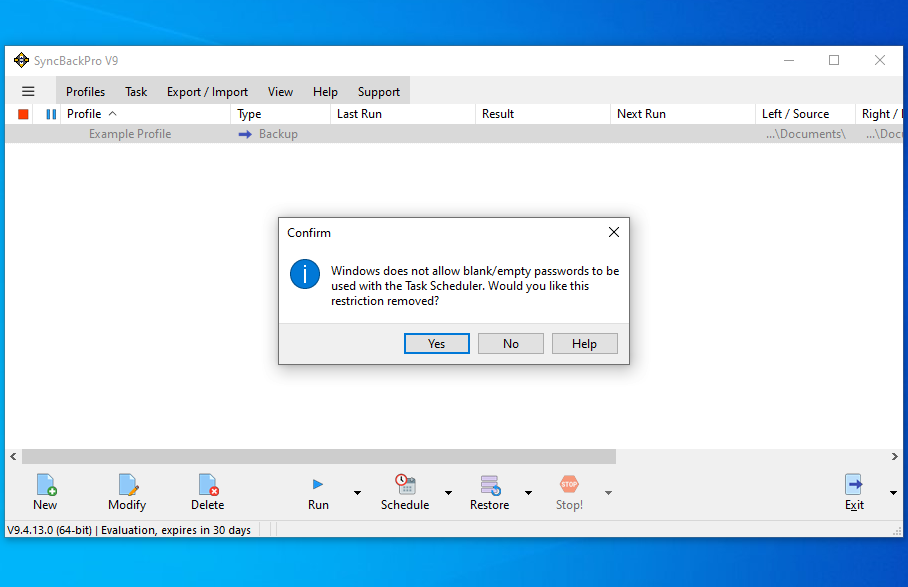Click the Exit icon

coord(854,485)
